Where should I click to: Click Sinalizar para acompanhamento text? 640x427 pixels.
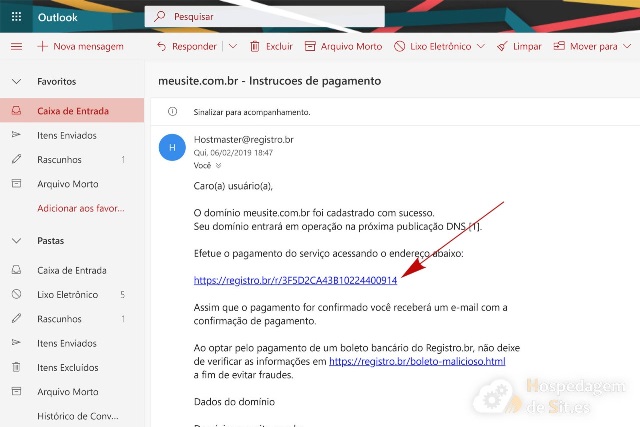pos(252,112)
